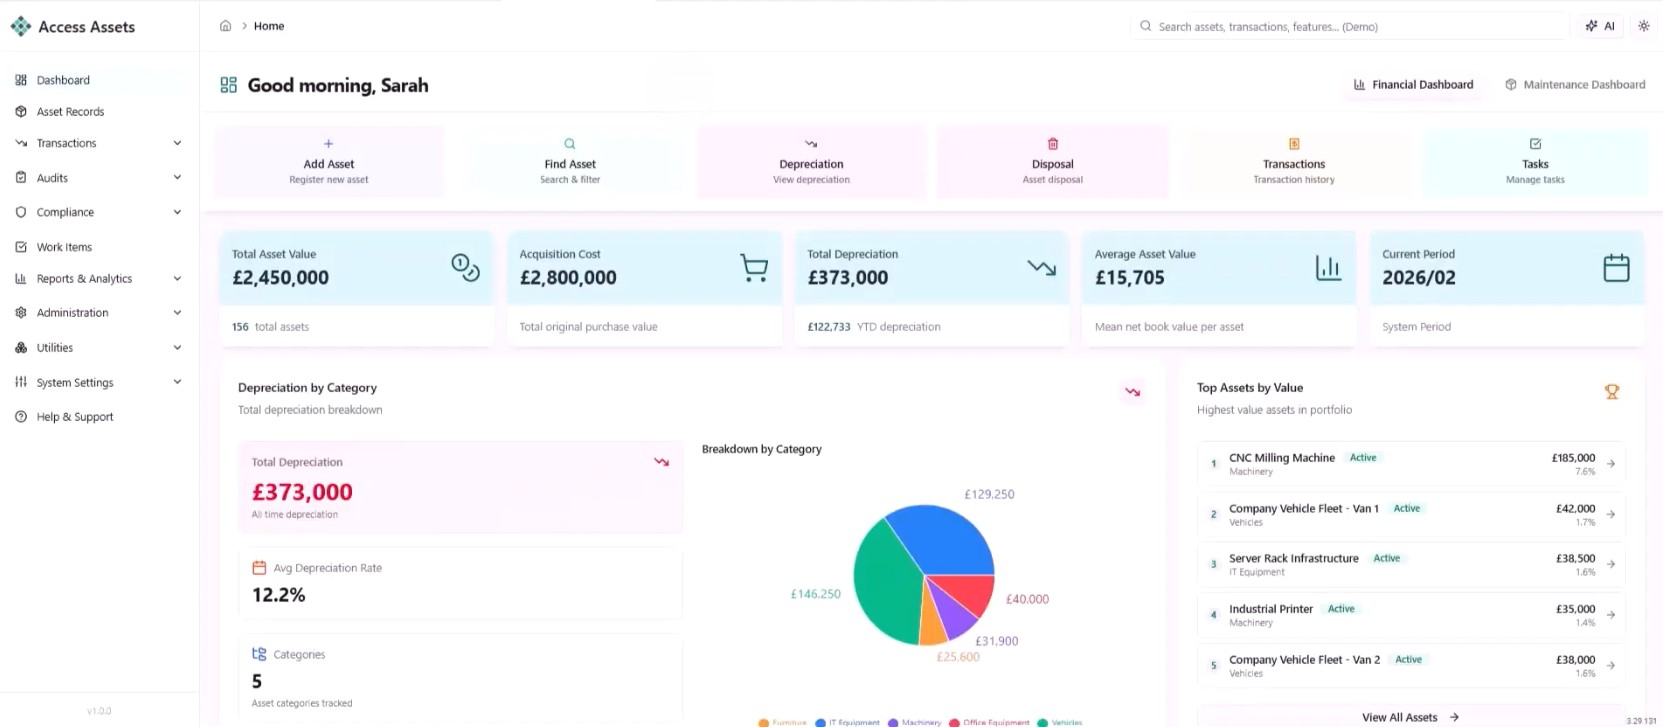Click the Disposal trash icon

1052,144
